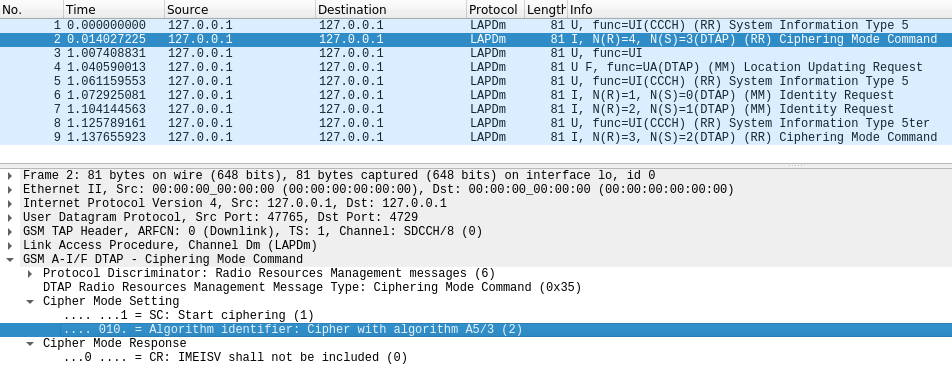The height and width of the screenshot is (371, 952).
Task: Sort packets by the Time column header
Action: click(114, 9)
